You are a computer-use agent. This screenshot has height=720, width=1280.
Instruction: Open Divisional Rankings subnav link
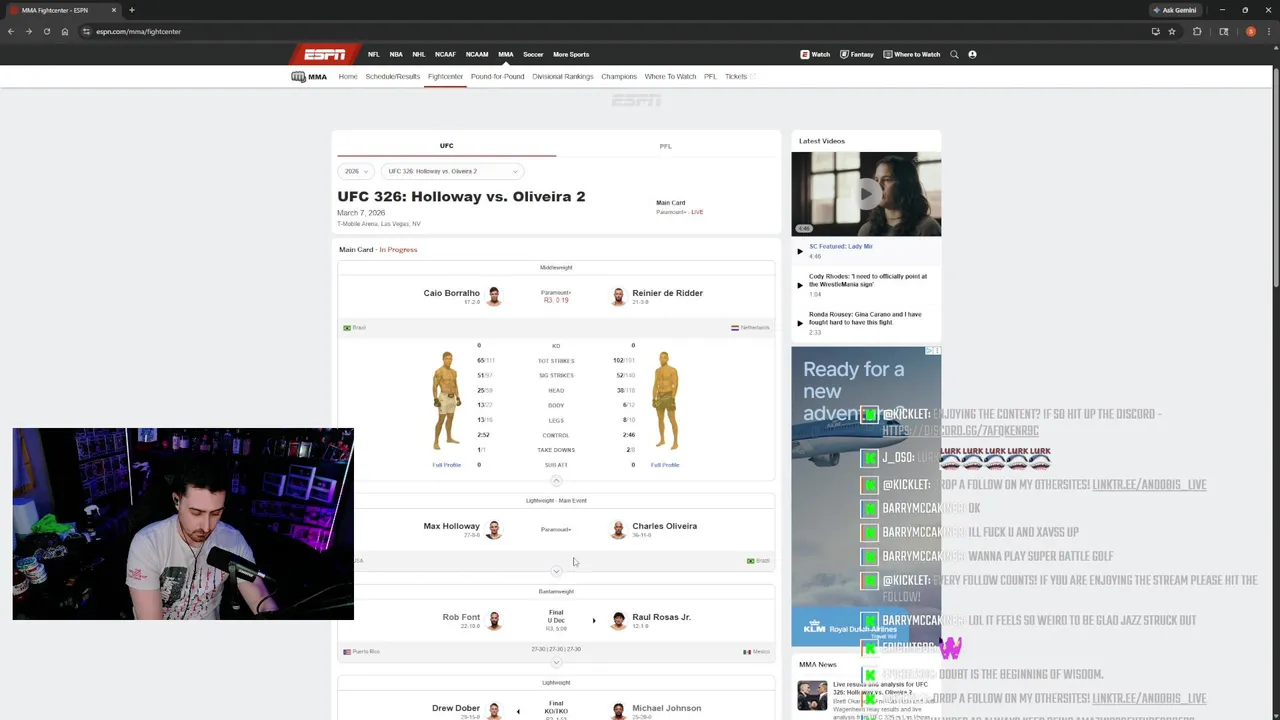click(563, 76)
